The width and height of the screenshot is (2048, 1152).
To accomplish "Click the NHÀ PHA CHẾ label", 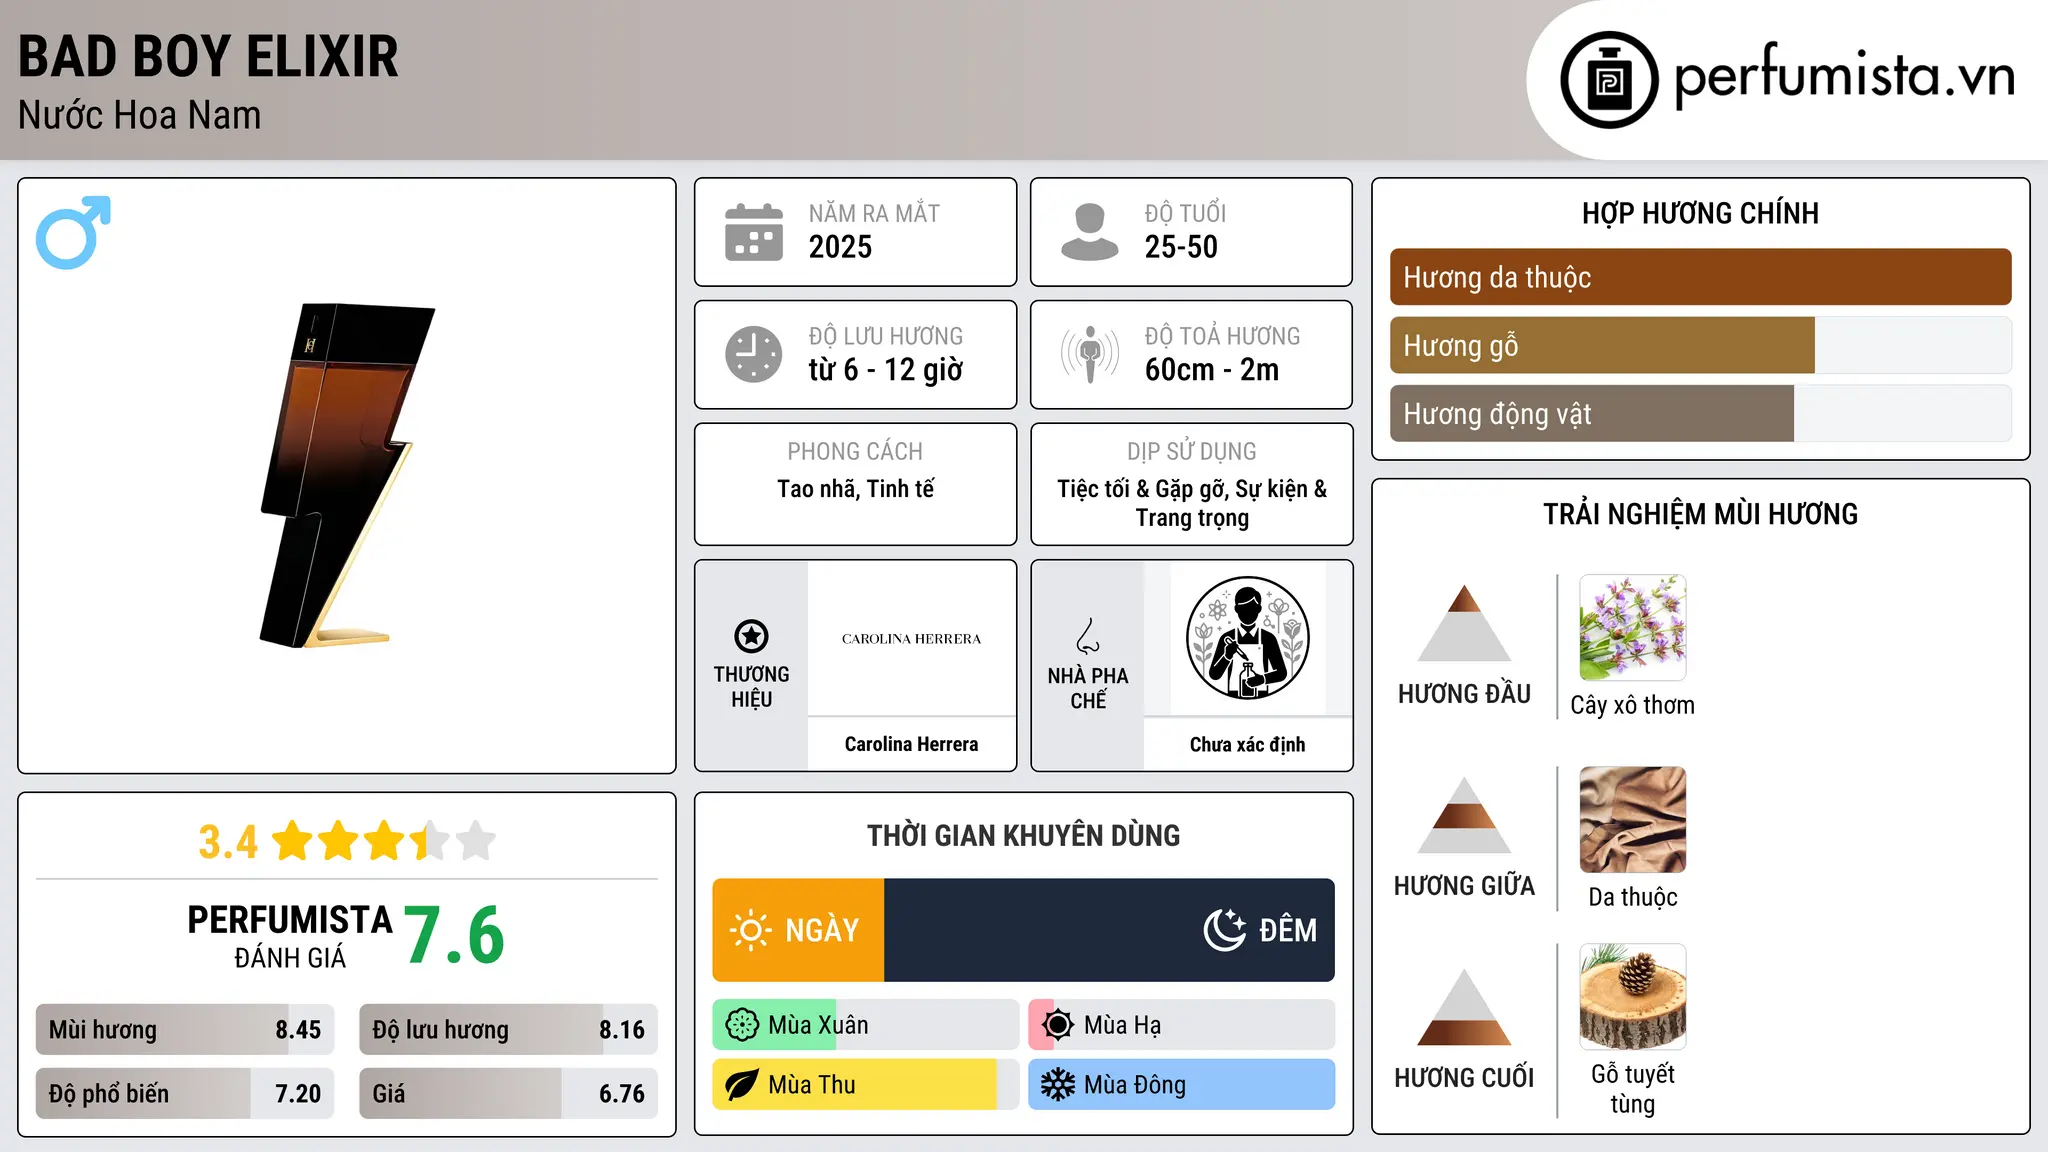I will coord(1088,688).
